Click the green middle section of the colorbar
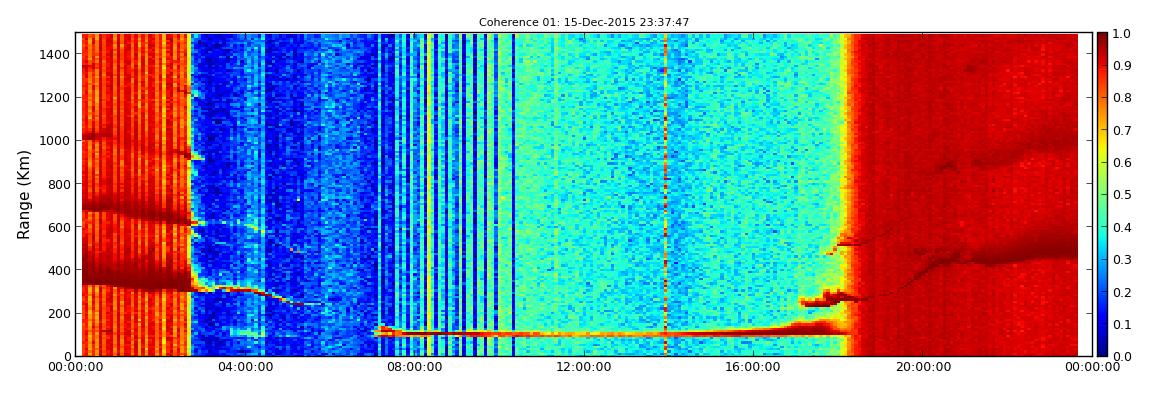 coord(1103,194)
